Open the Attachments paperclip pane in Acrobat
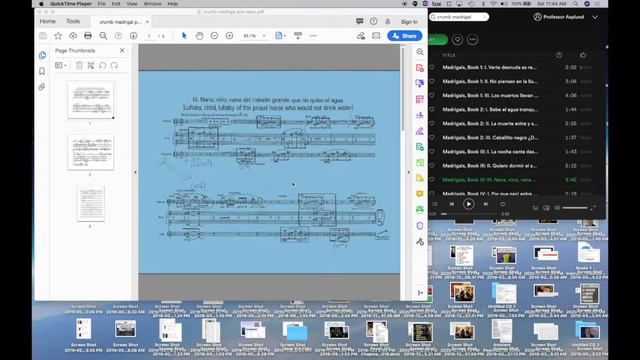Image resolution: width=640 pixels, height=360 pixels. pyautogui.click(x=42, y=87)
